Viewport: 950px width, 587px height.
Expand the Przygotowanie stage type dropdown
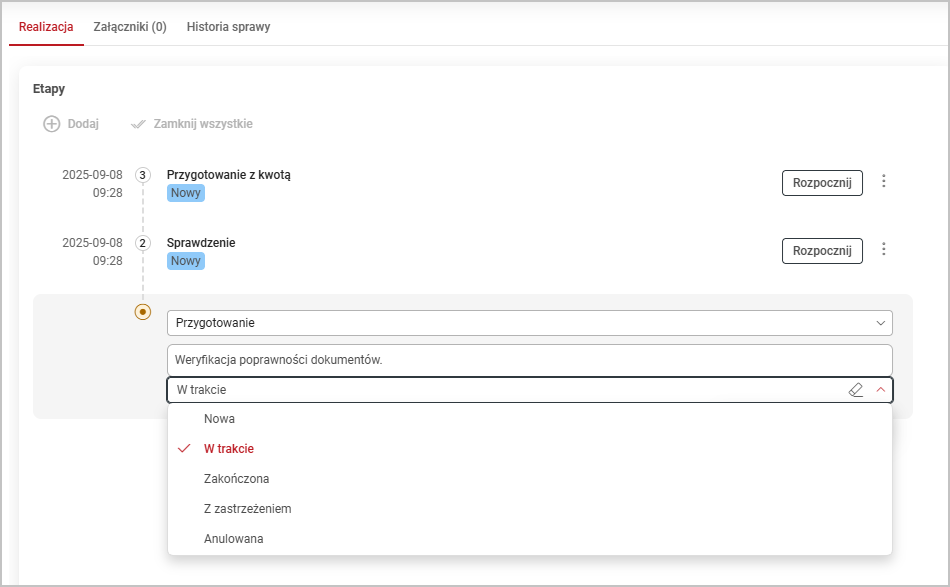(x=880, y=323)
